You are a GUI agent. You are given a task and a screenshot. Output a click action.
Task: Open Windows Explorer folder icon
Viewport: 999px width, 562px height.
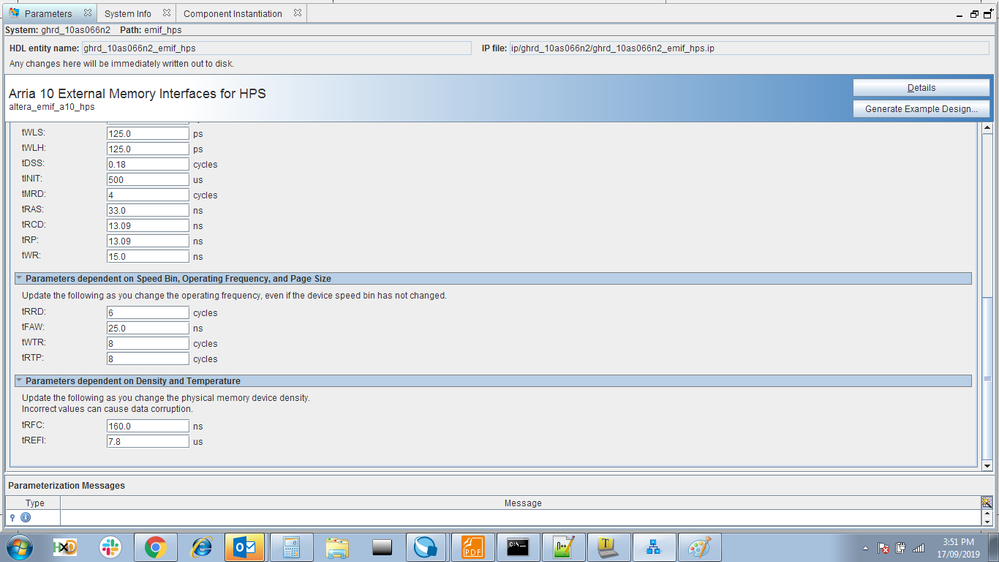(336, 547)
